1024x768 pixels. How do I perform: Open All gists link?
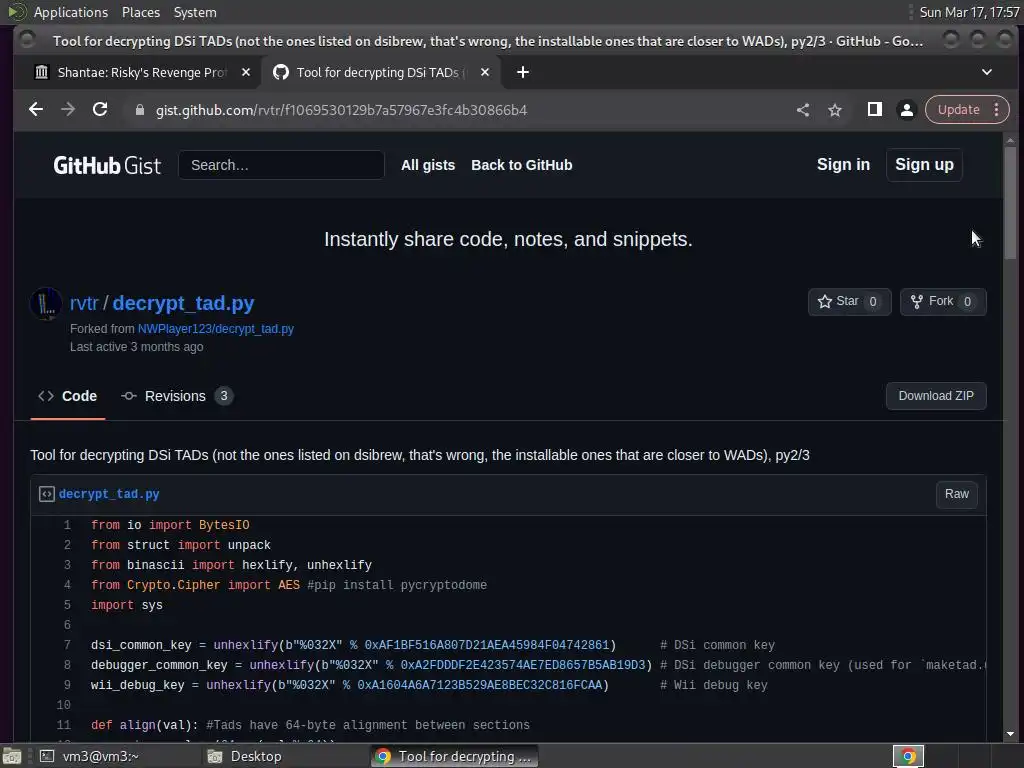428,165
